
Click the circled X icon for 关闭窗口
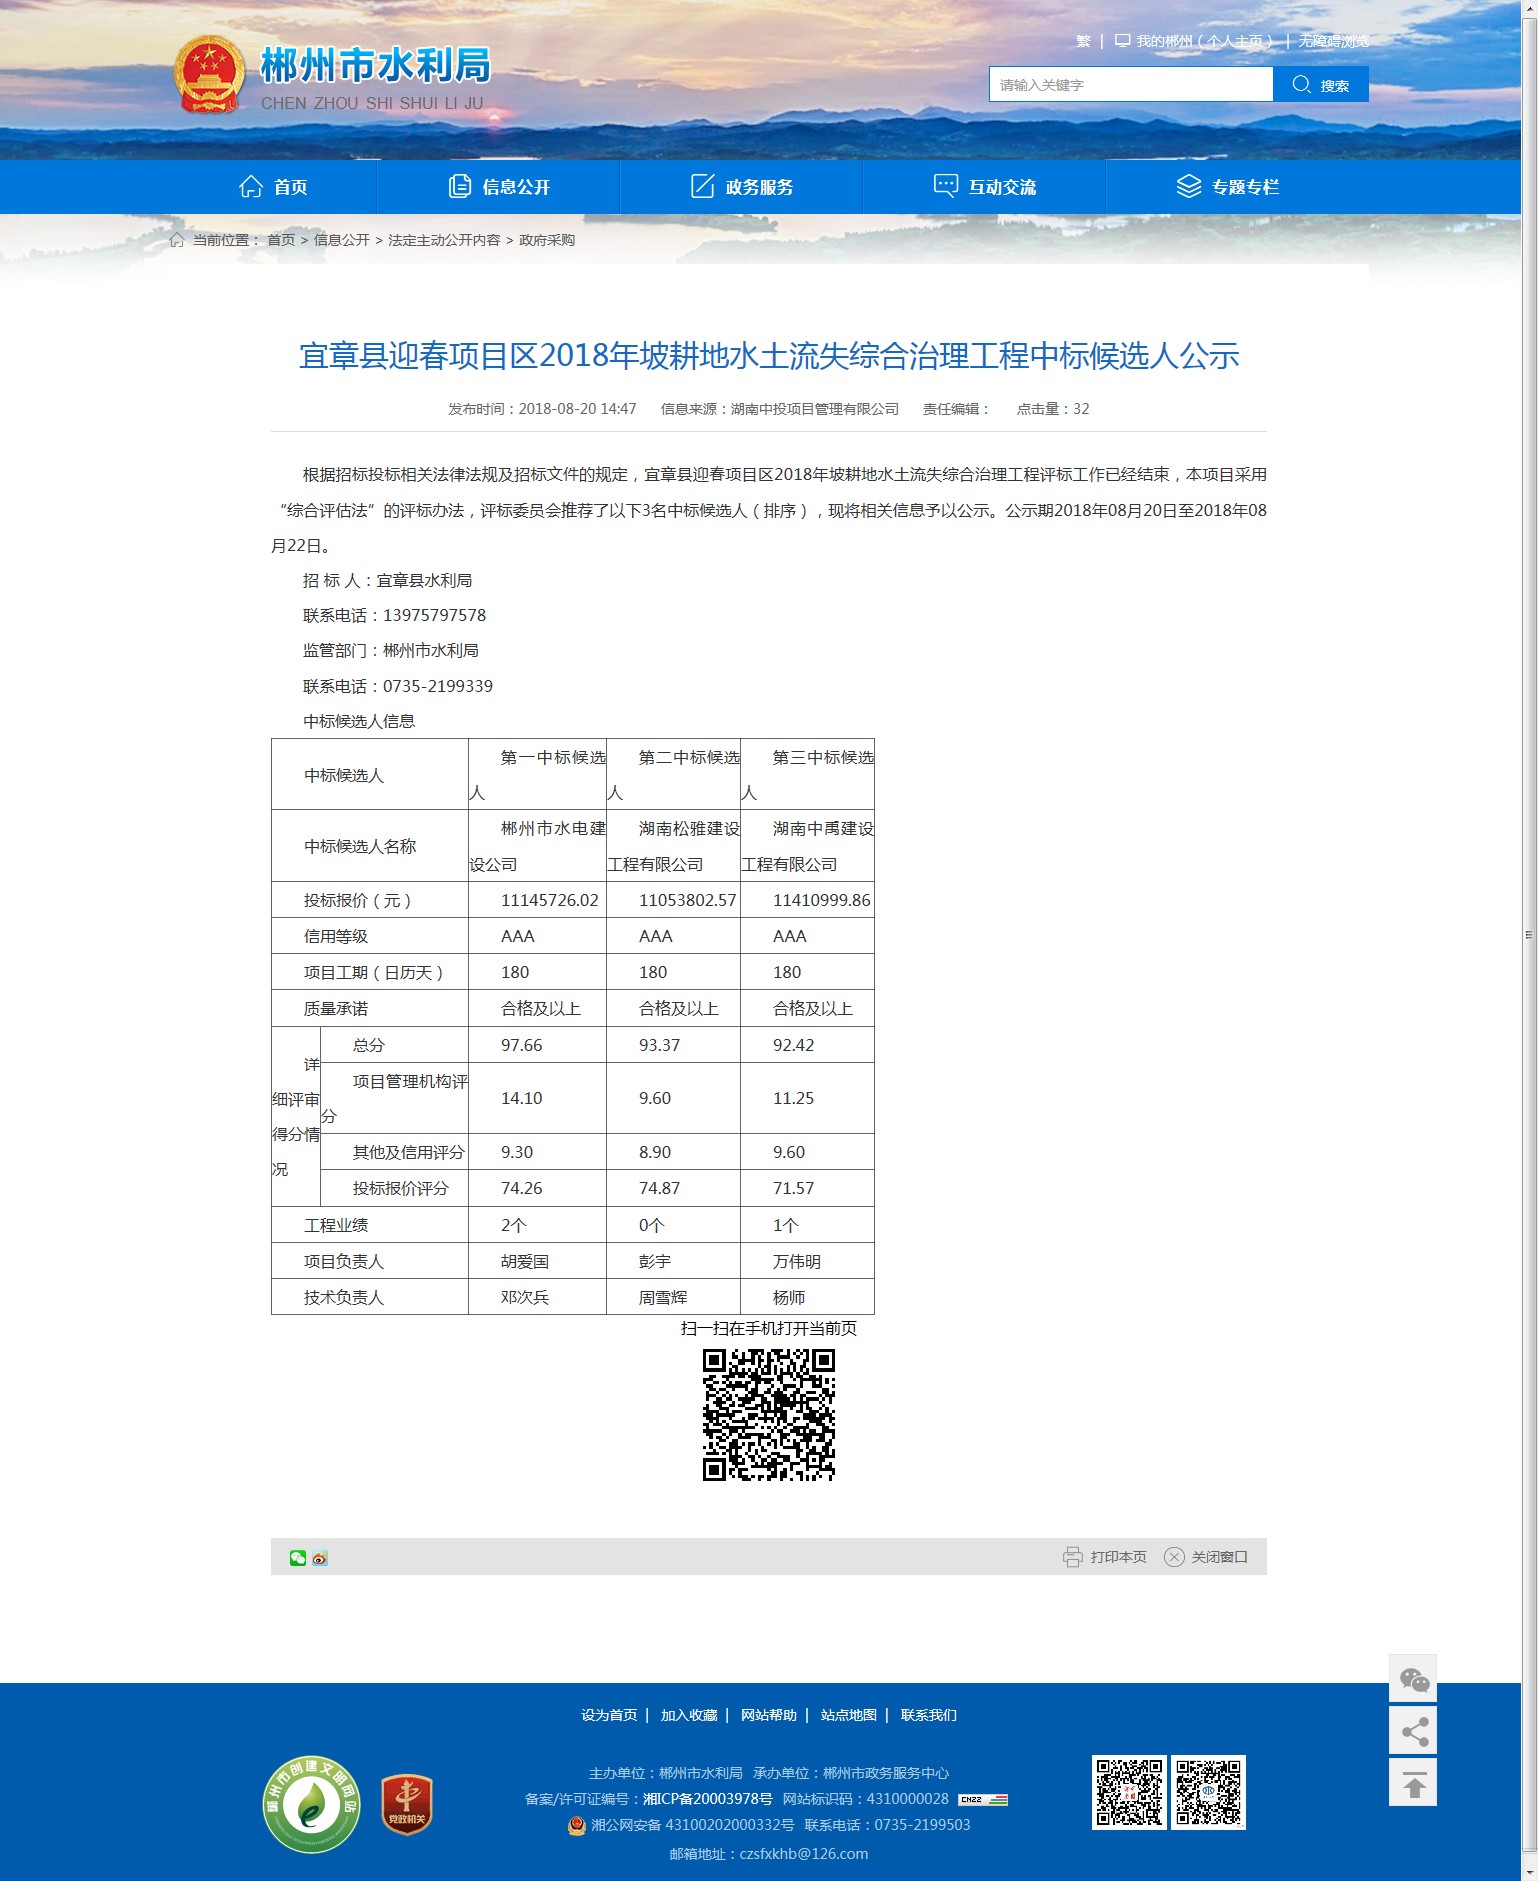coord(1174,1557)
